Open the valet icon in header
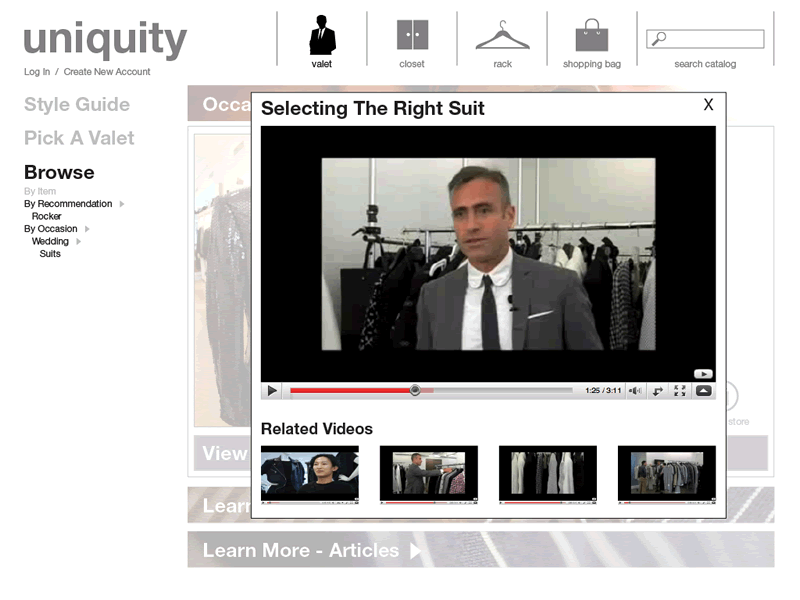The height and width of the screenshot is (600, 800). point(322,35)
